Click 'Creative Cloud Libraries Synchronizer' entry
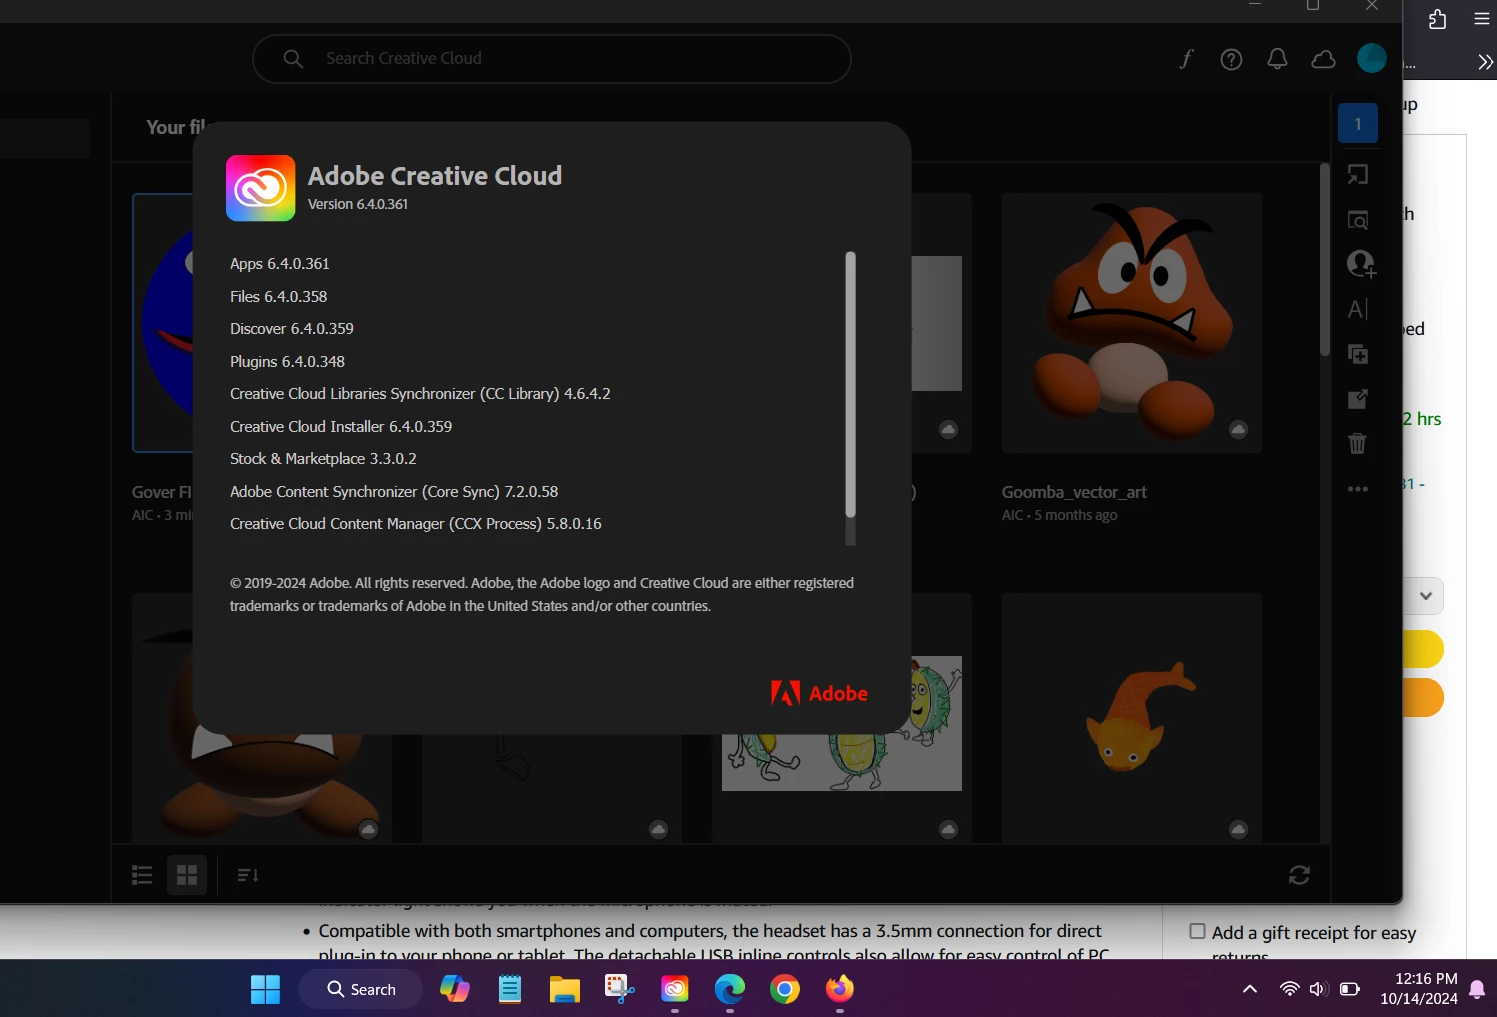The width and height of the screenshot is (1497, 1017). click(420, 394)
